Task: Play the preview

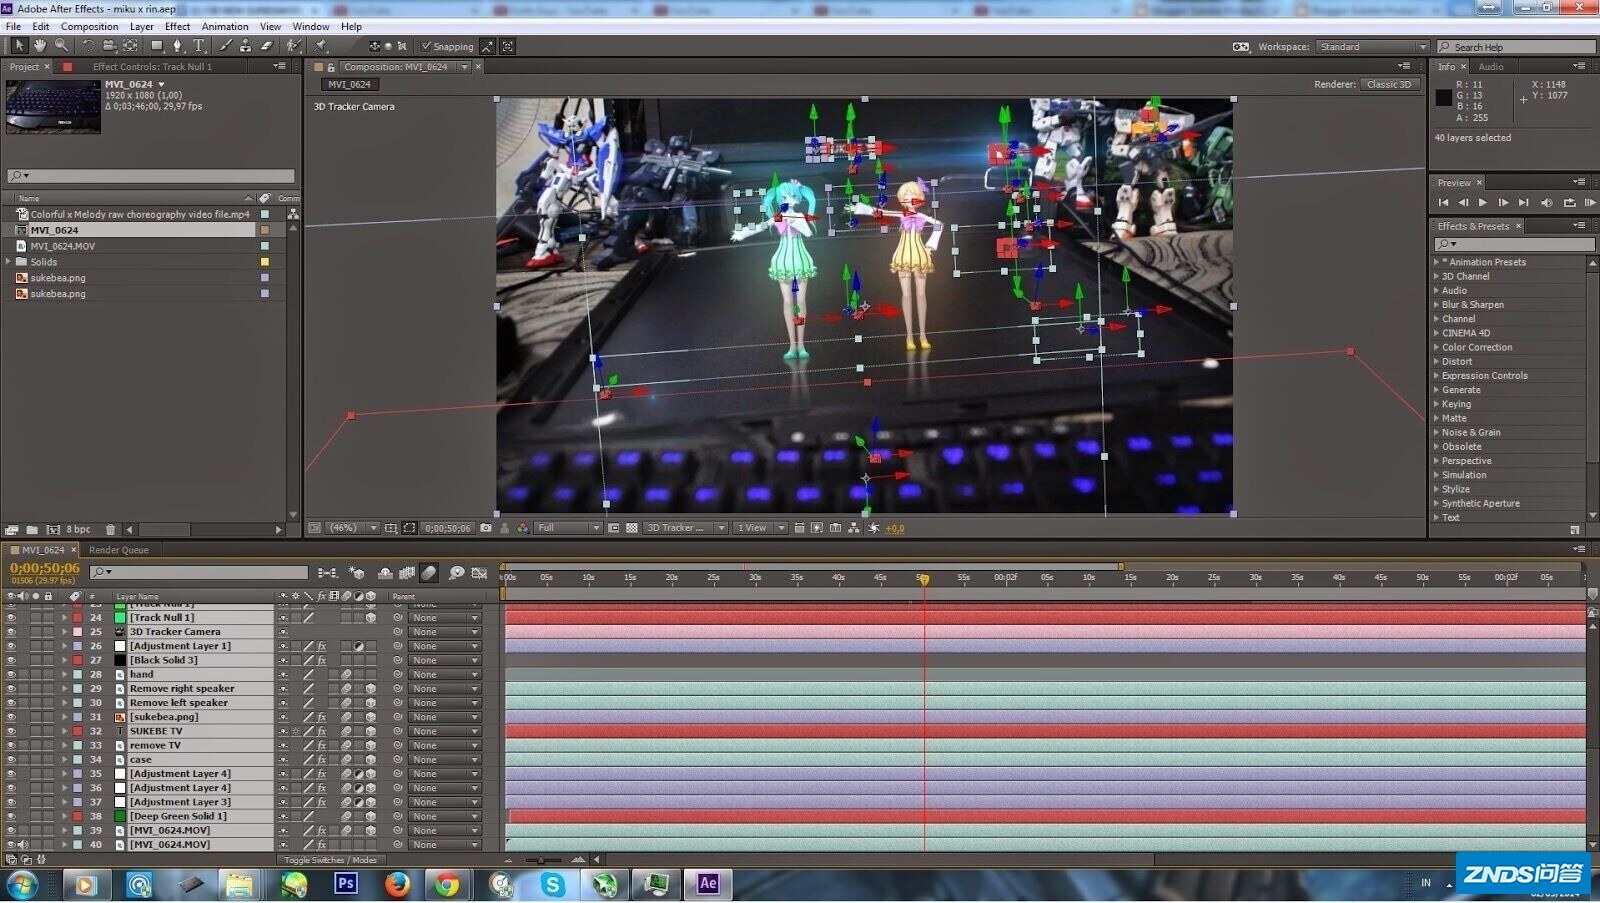Action: pos(1483,203)
